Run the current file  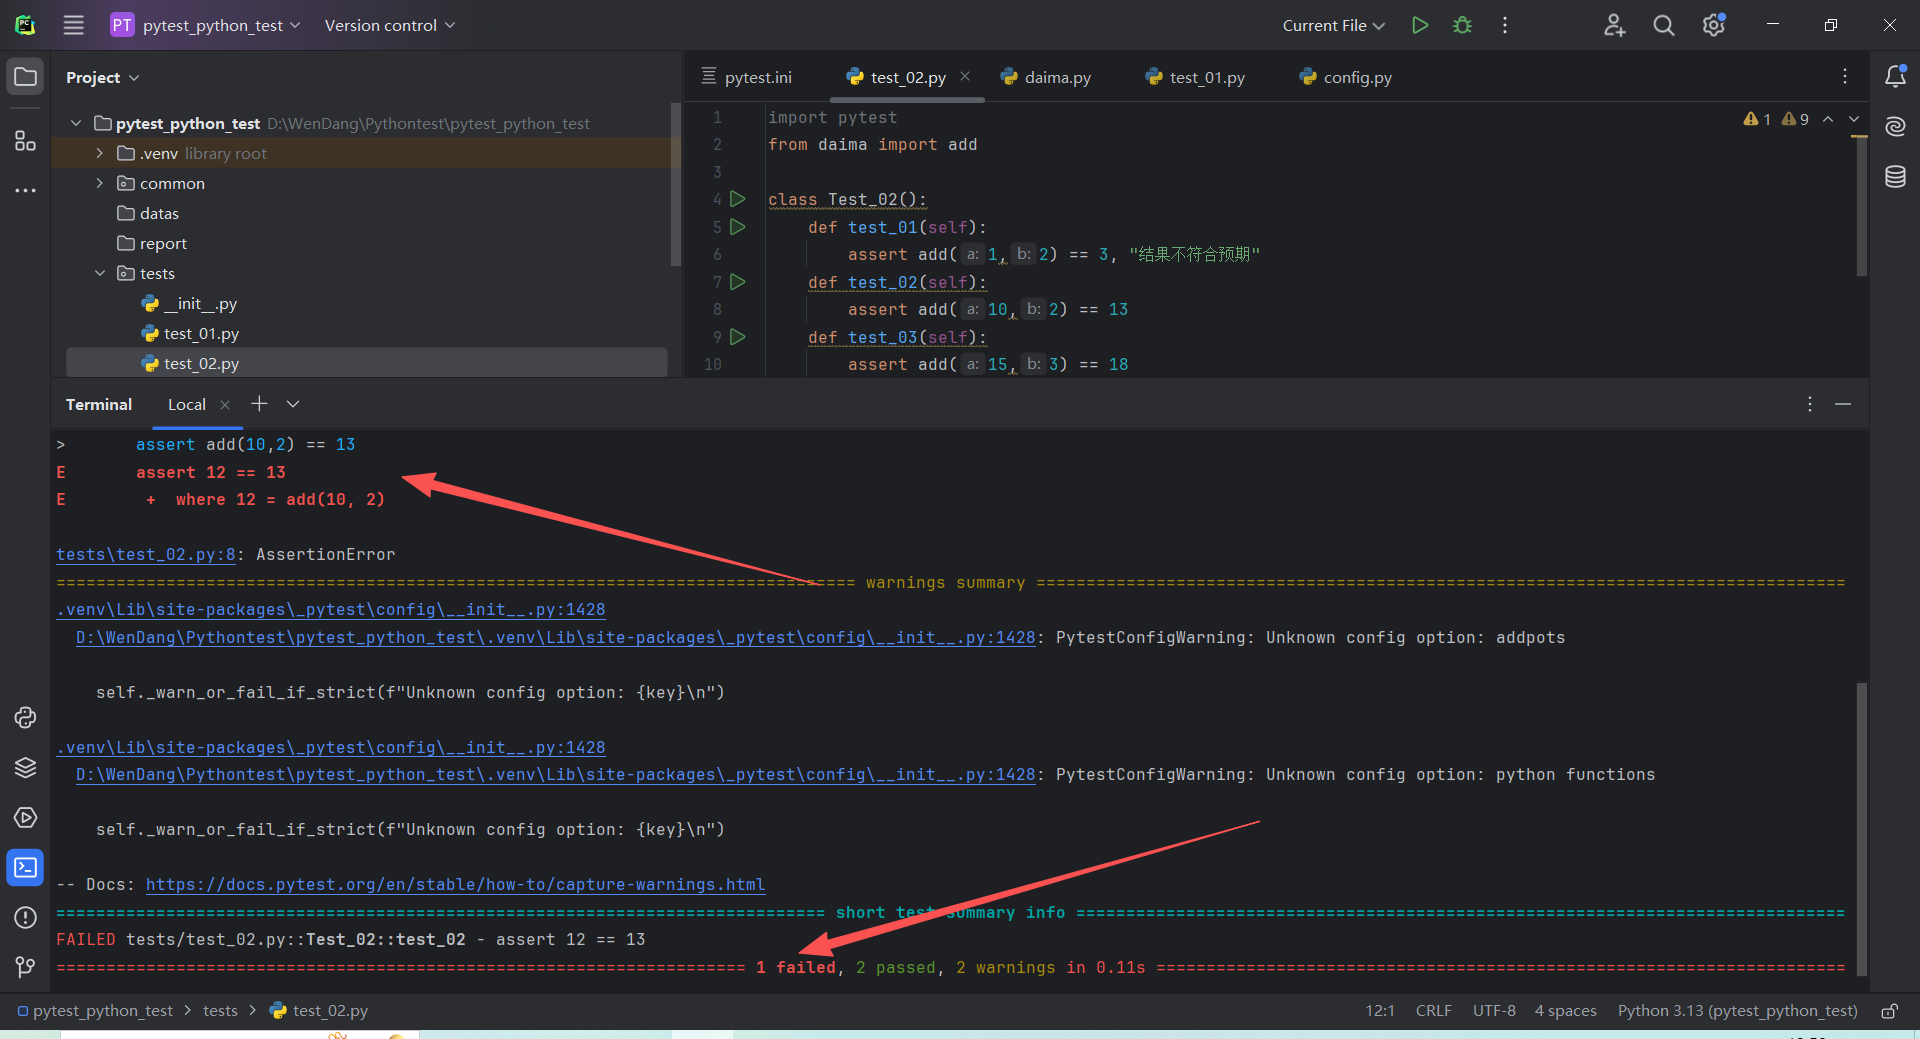(1419, 25)
